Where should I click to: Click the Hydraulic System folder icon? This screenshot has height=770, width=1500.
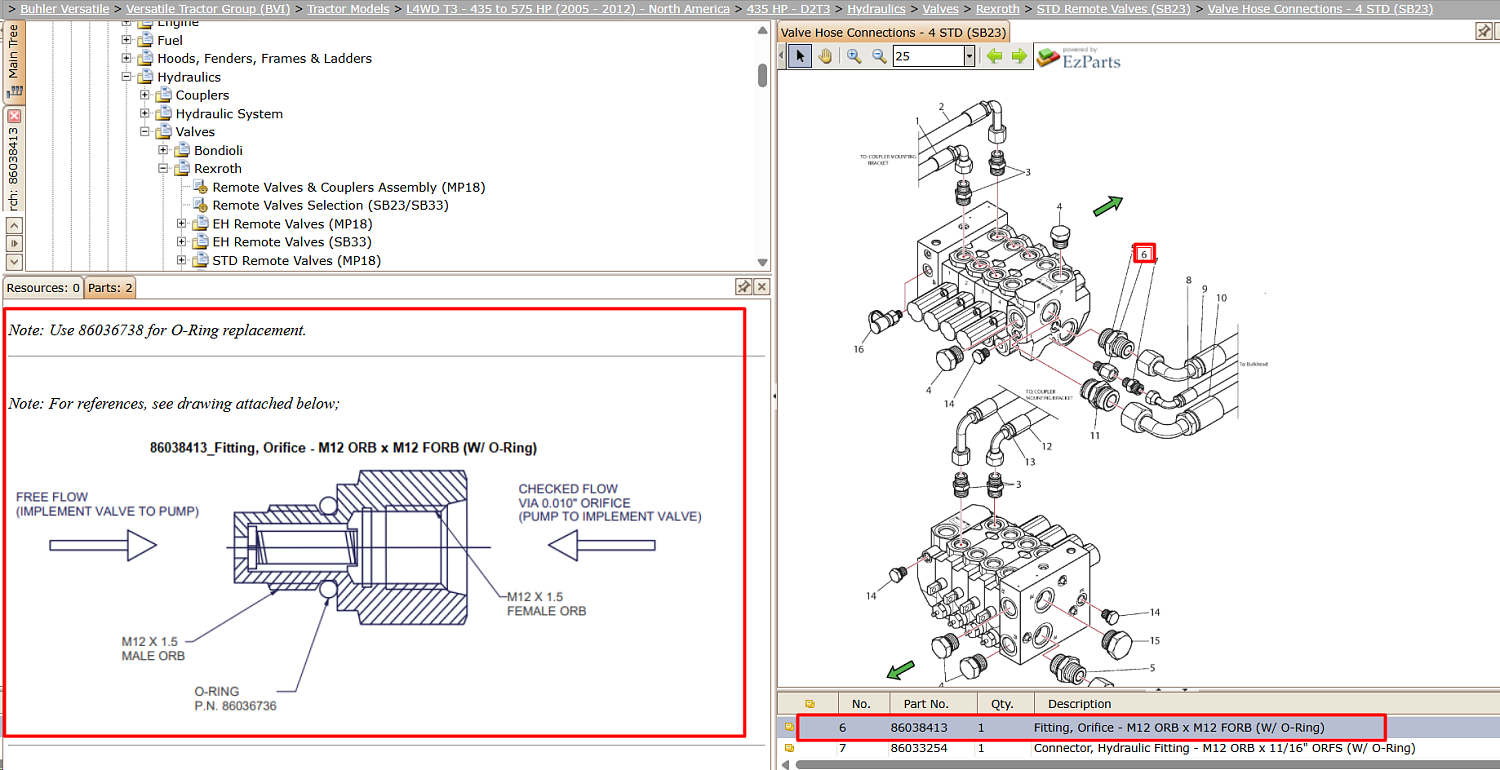click(x=164, y=114)
